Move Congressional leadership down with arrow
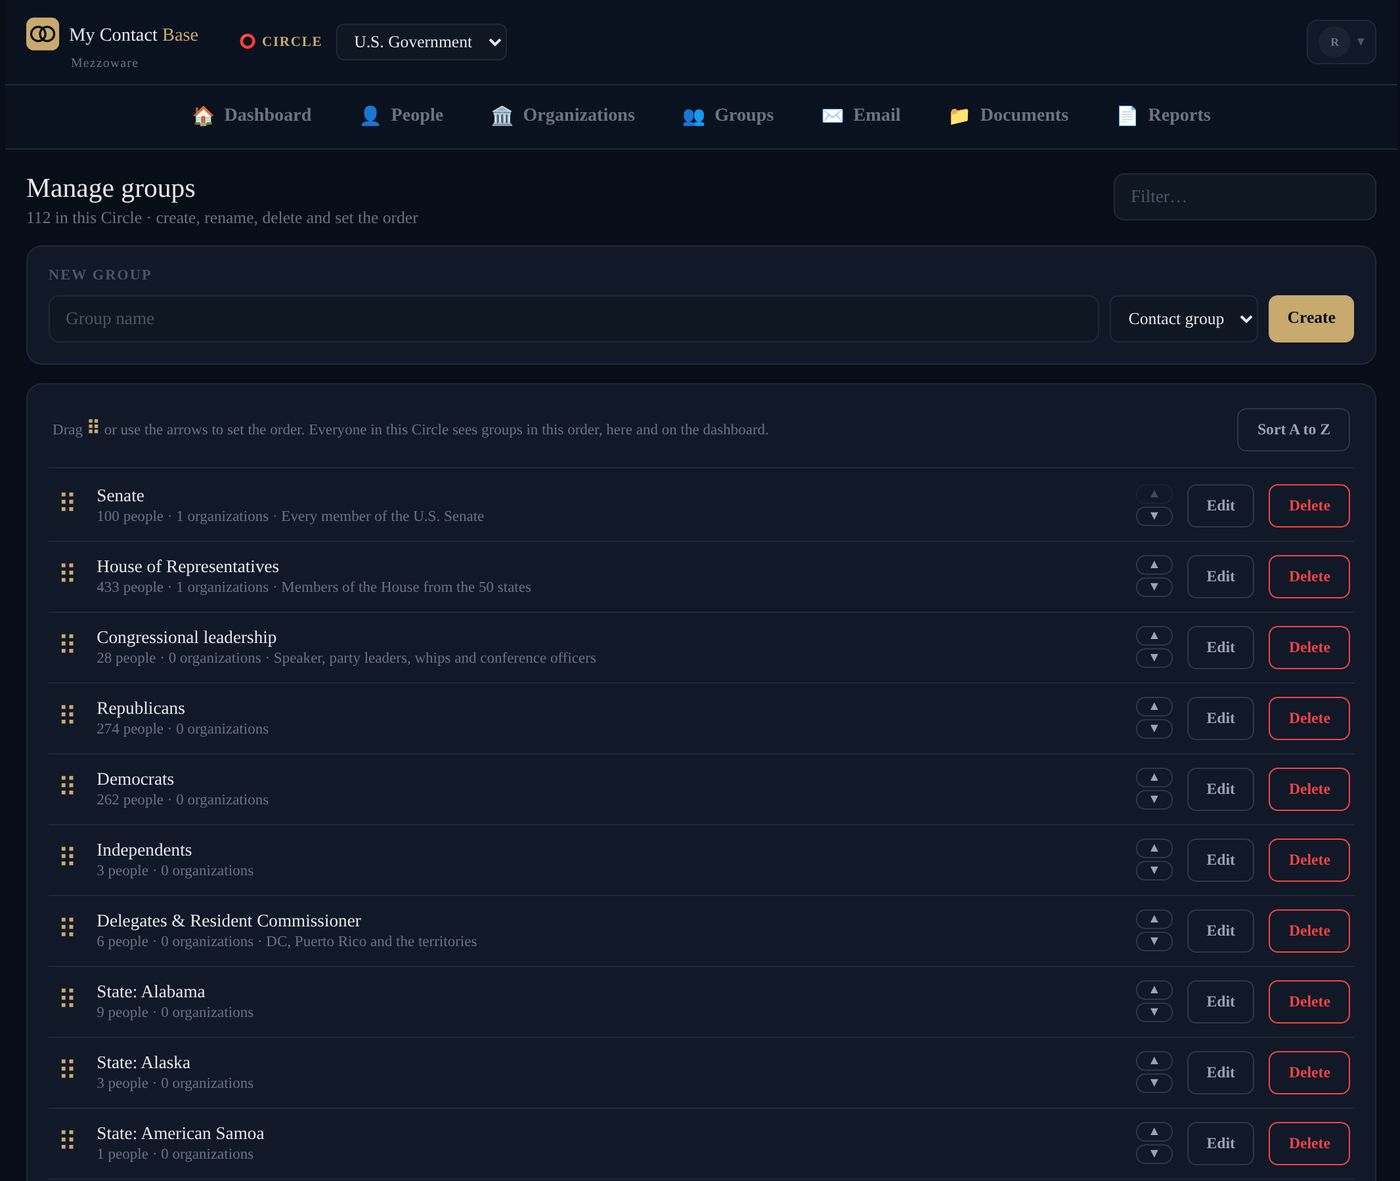Image resolution: width=1400 pixels, height=1181 pixels. tap(1154, 658)
